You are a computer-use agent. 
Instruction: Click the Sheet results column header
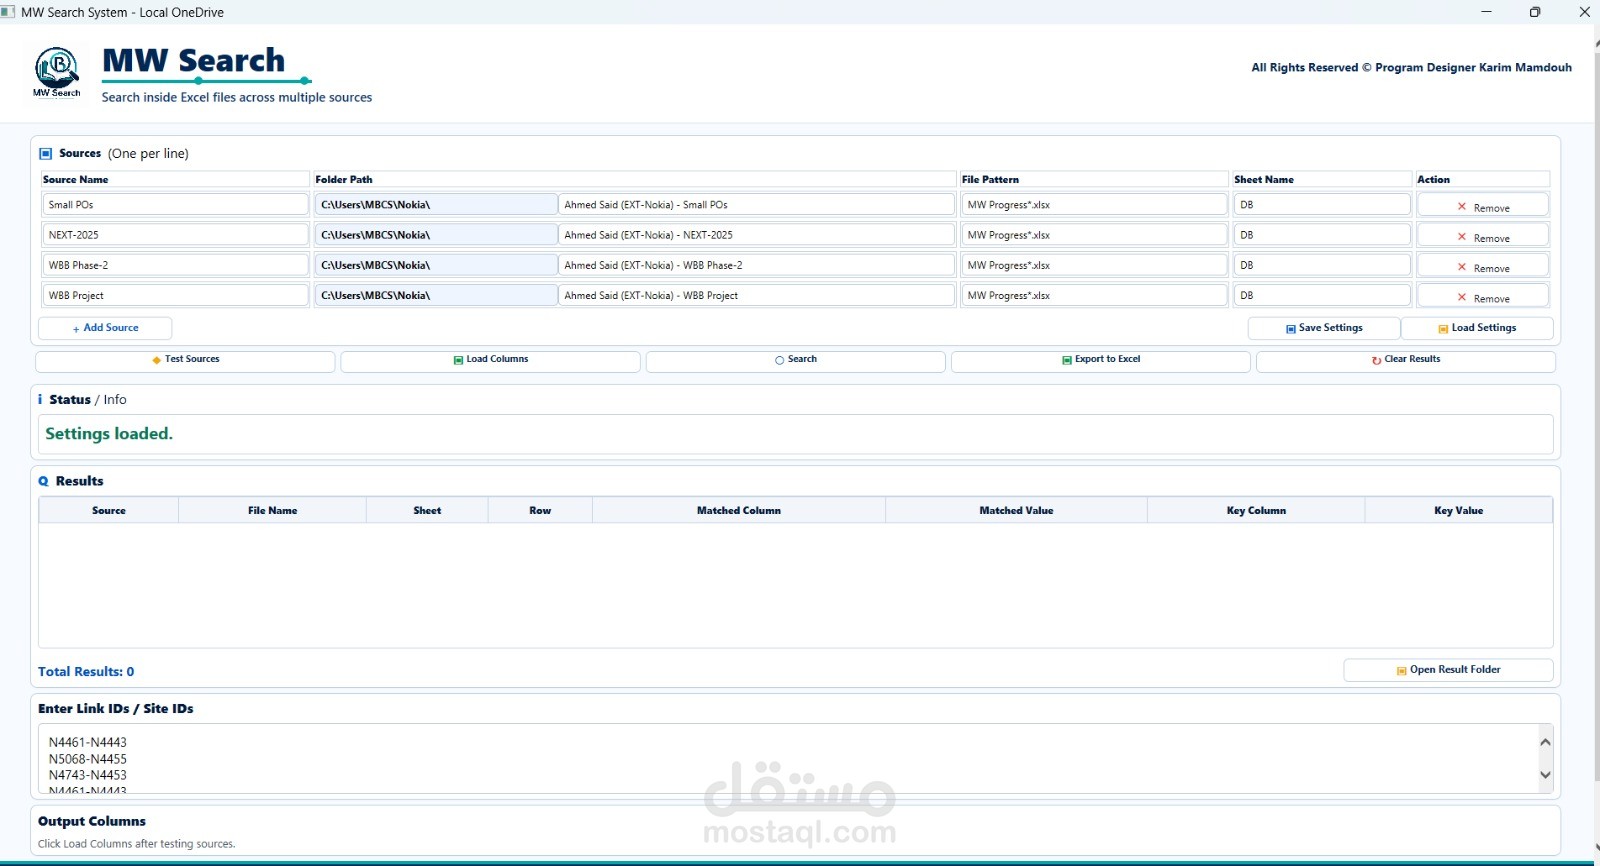coord(427,510)
